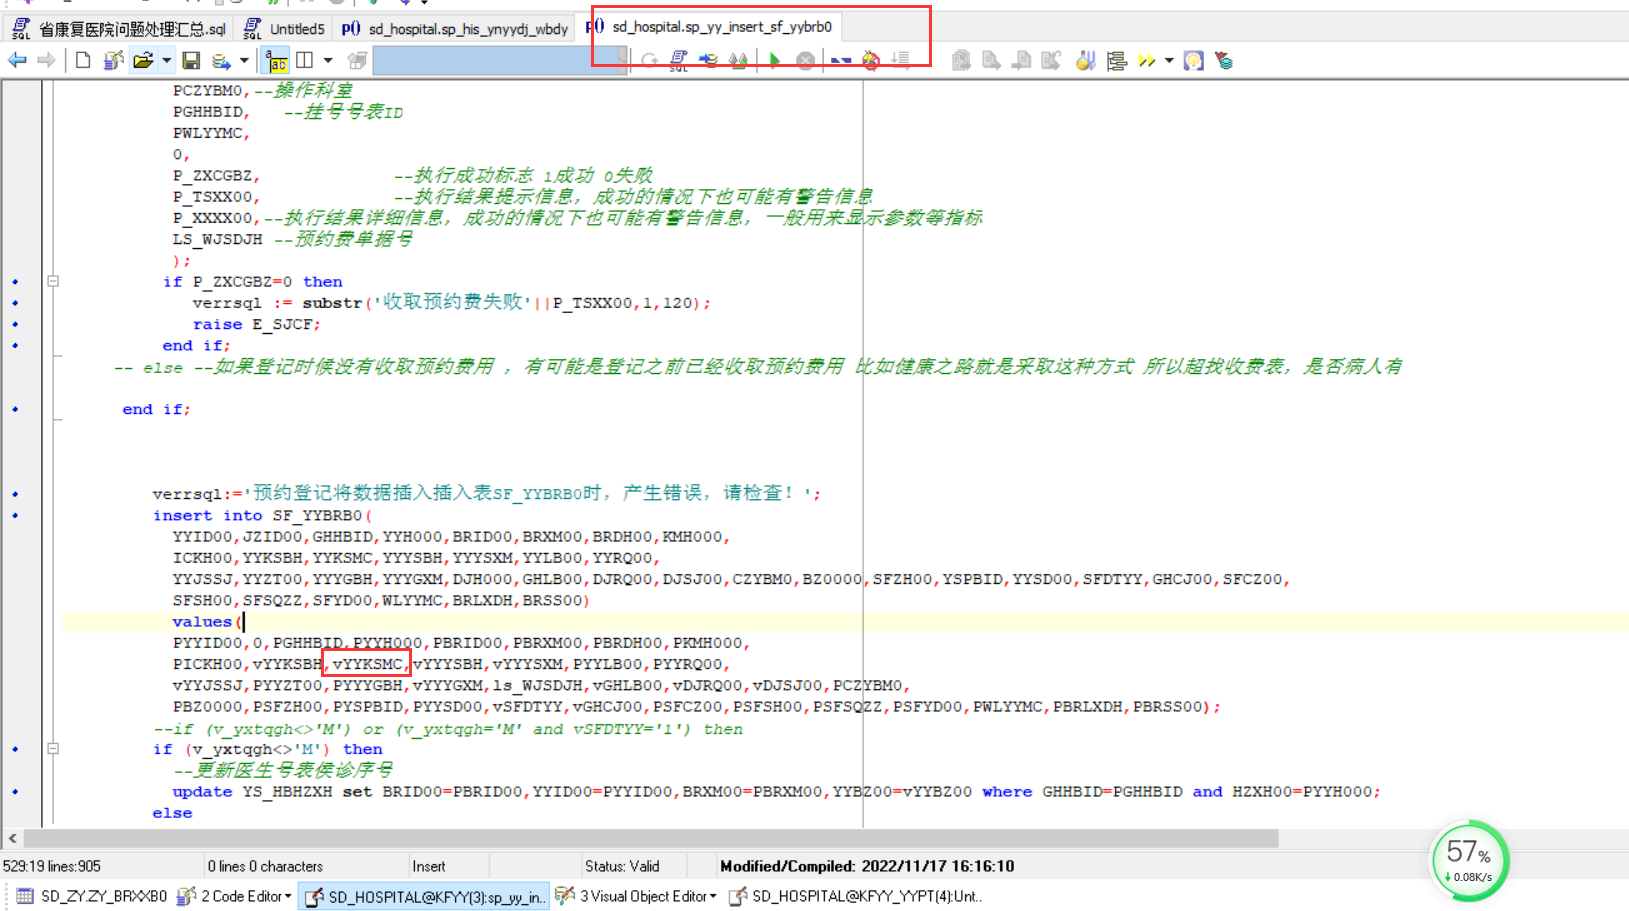Click the 57% network speed widget

pos(1469,860)
